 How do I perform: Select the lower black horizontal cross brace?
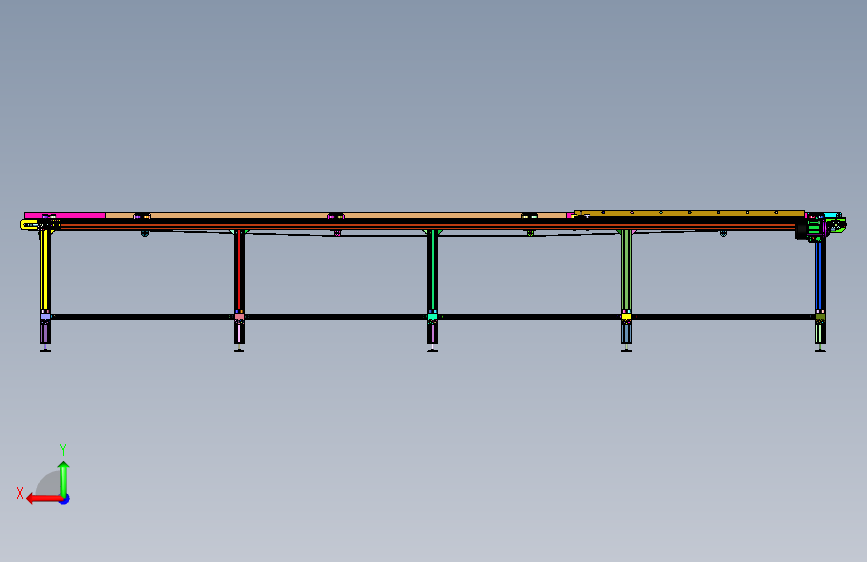click(432, 317)
